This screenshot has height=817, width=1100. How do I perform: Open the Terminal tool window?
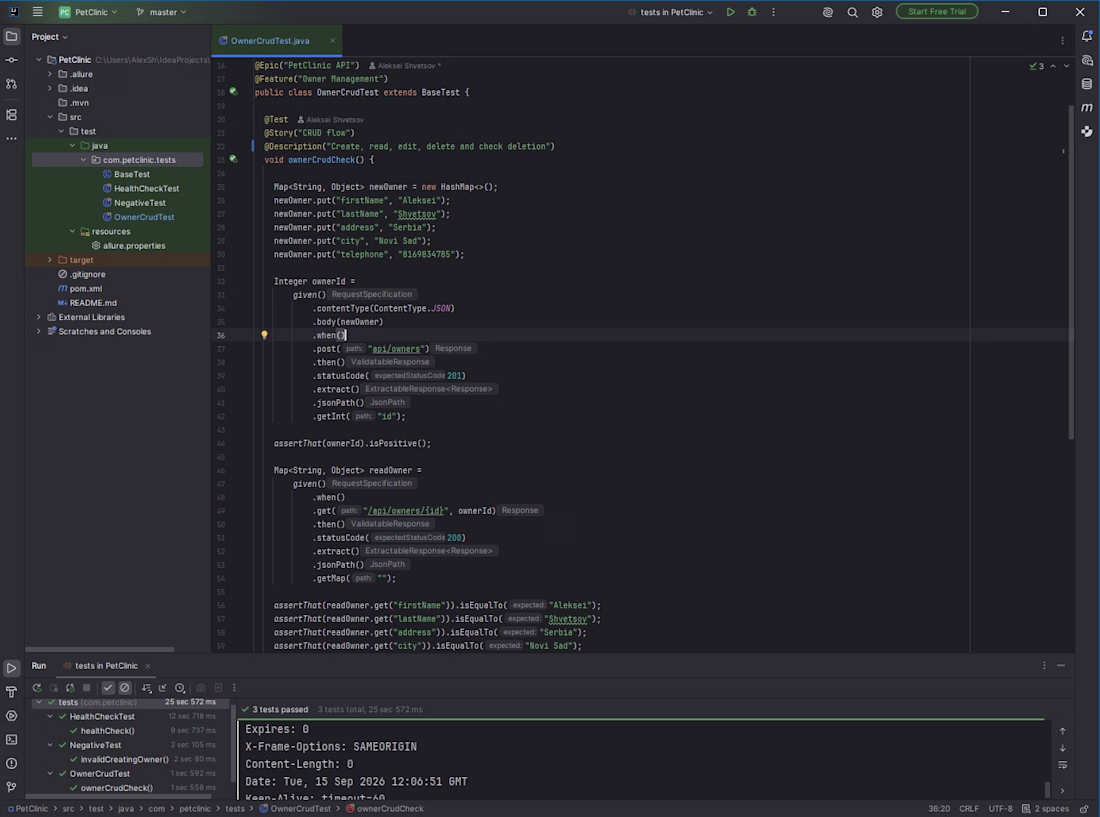(11, 739)
